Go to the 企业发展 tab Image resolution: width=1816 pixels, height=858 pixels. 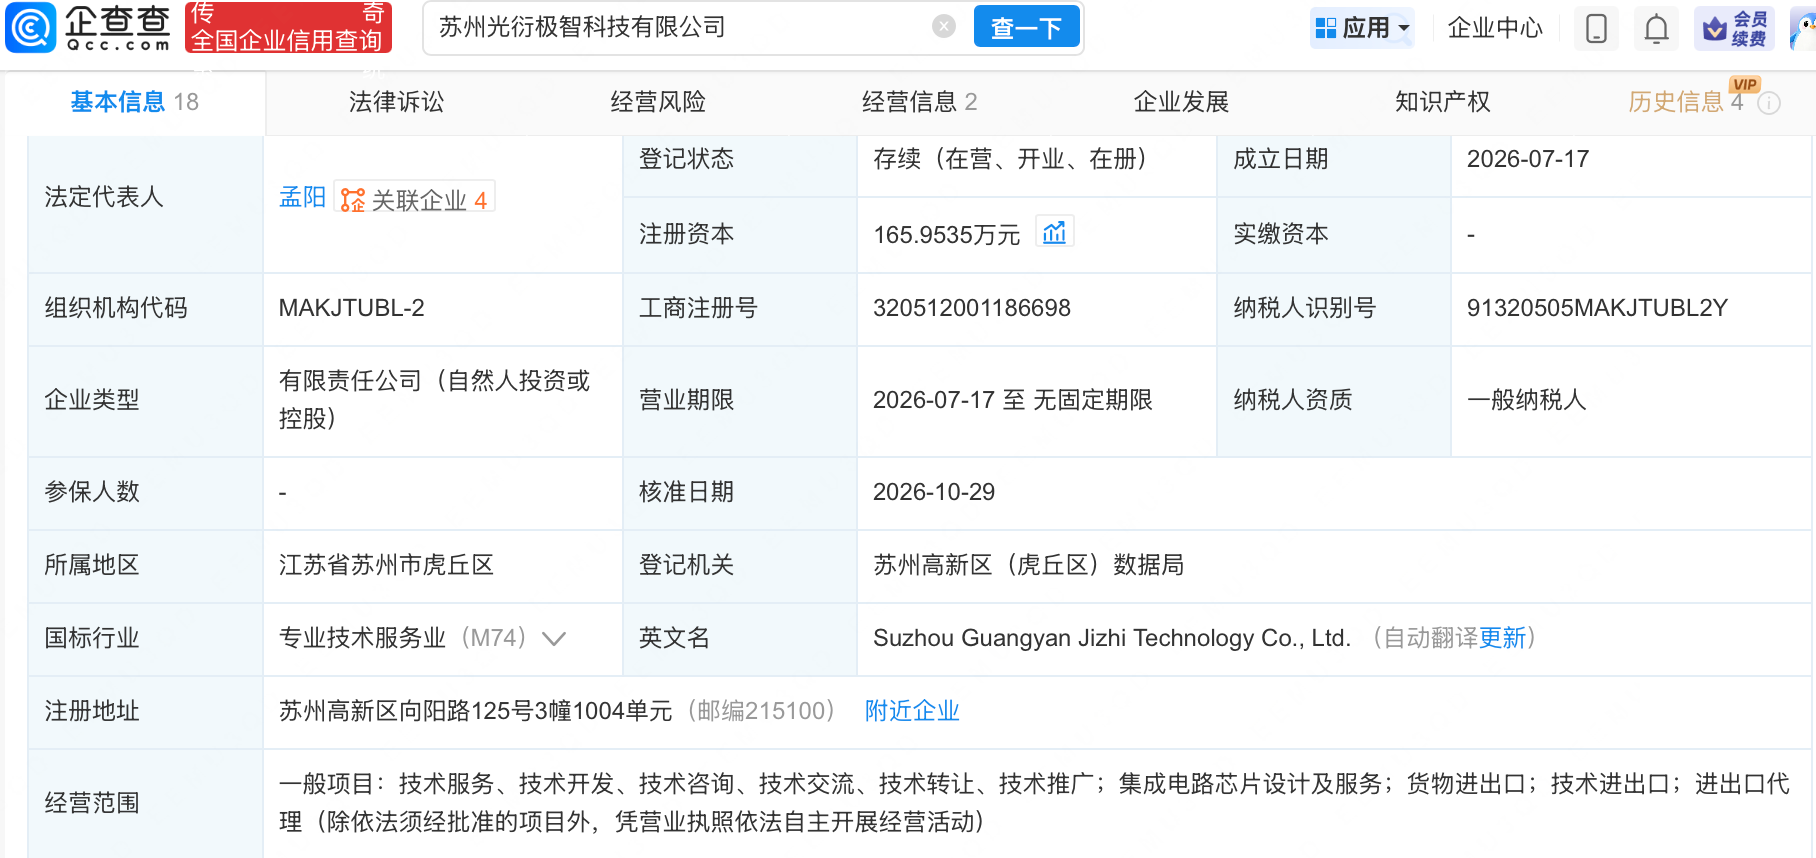(1181, 102)
